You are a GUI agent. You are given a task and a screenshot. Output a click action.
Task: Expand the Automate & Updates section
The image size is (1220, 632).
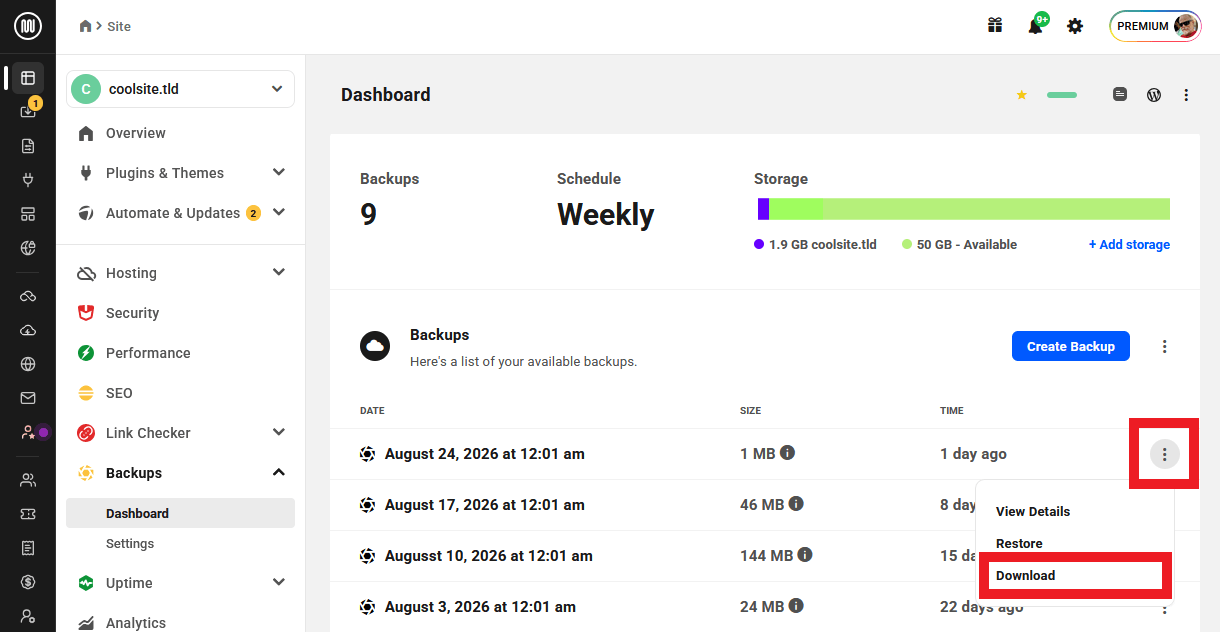[279, 213]
